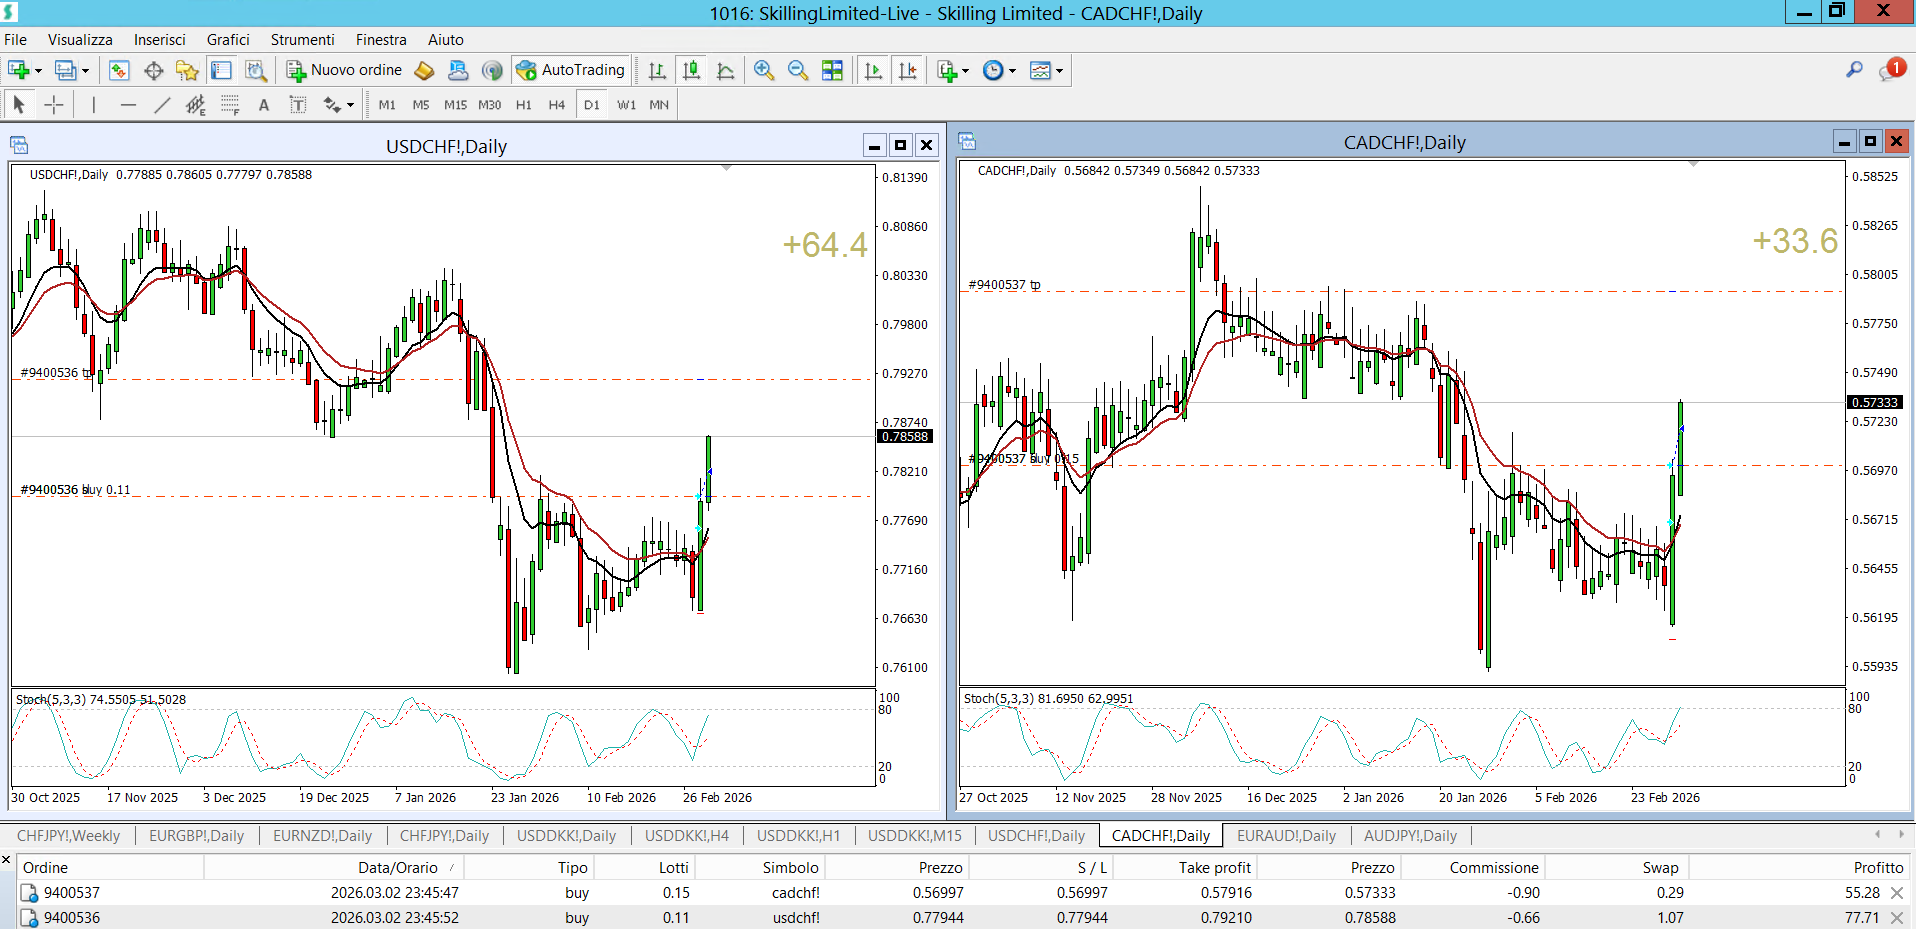Open the indicators list dropdown
This screenshot has height=929, width=1916.
click(x=965, y=71)
